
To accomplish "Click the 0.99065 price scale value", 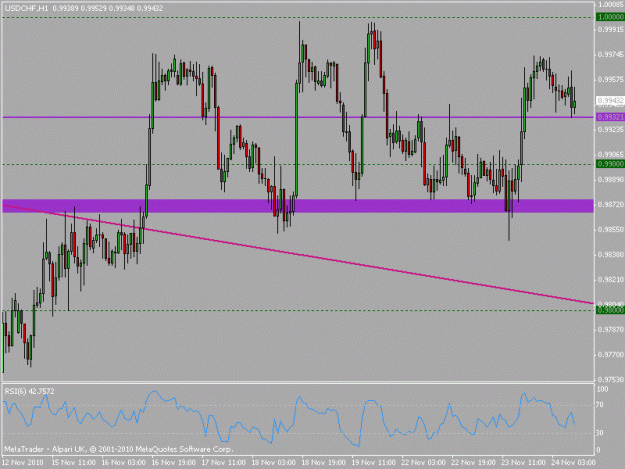I will pos(610,154).
